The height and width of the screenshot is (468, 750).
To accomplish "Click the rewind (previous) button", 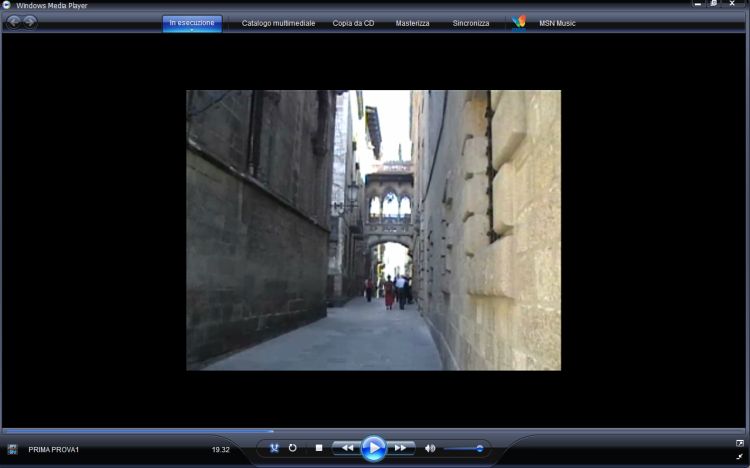I will point(346,448).
